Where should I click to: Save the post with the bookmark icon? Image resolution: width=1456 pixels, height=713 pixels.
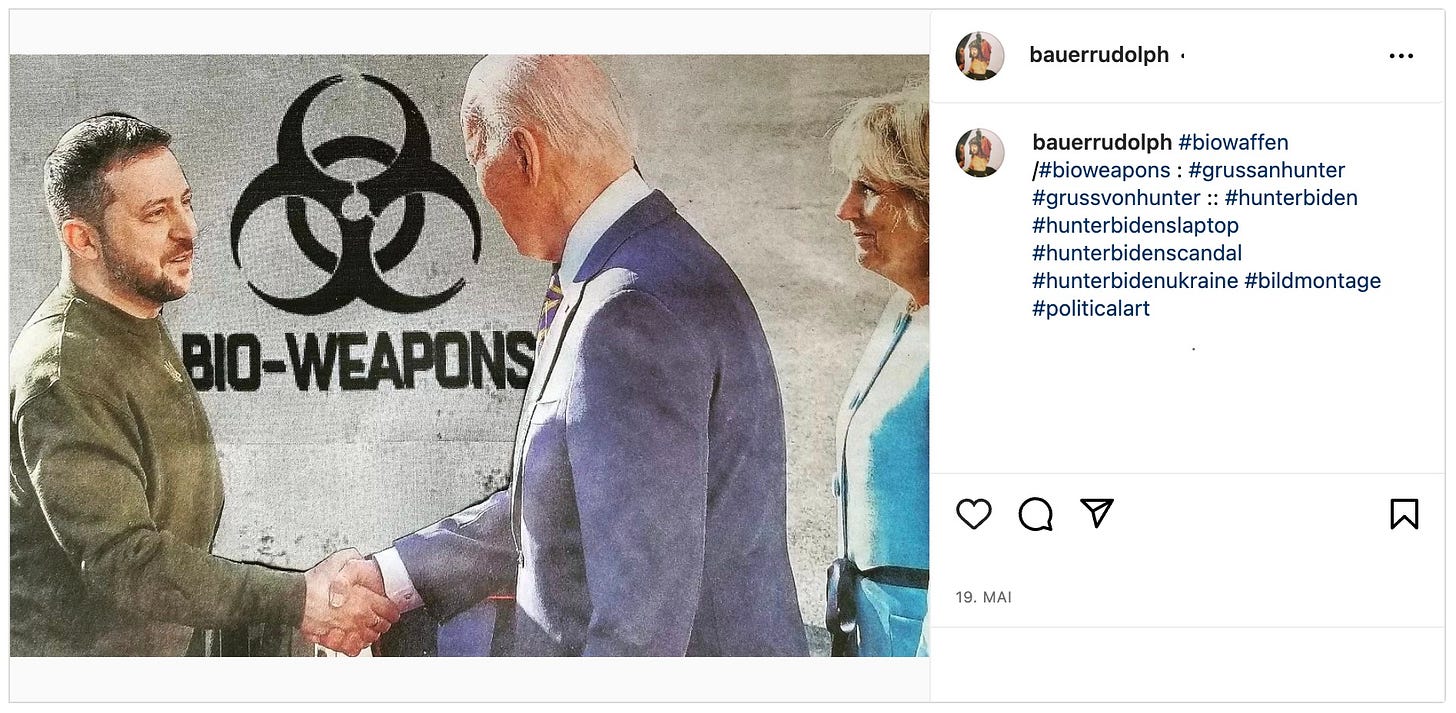point(1404,514)
